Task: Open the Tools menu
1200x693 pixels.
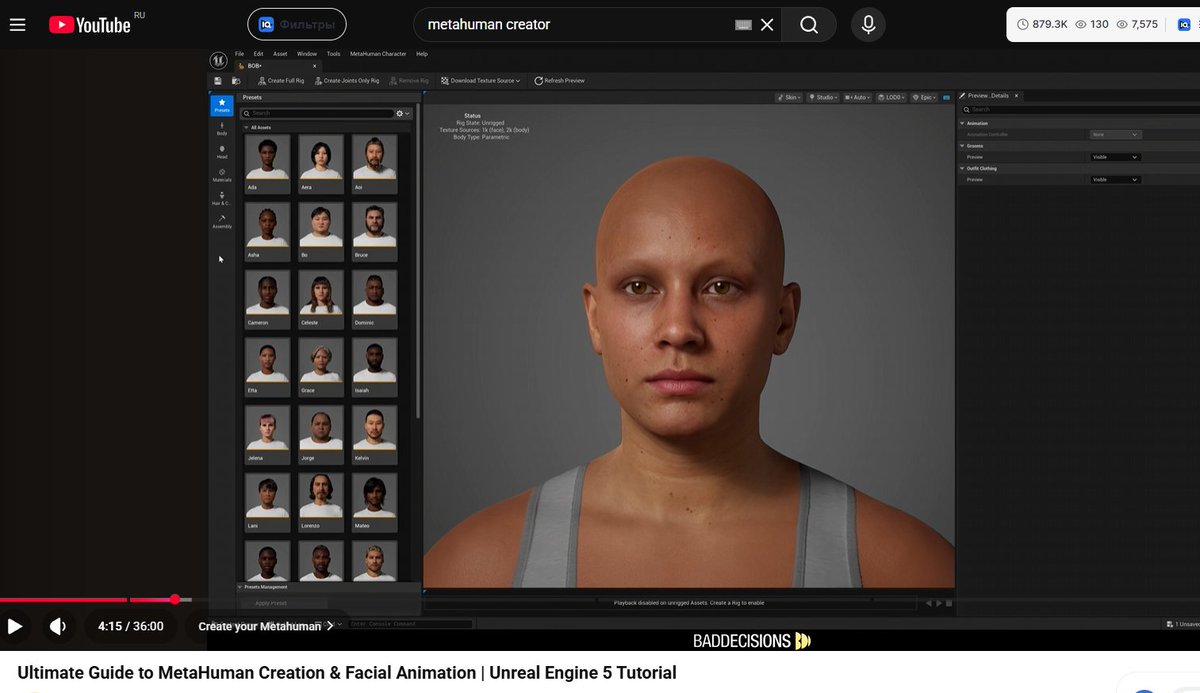Action: click(333, 54)
